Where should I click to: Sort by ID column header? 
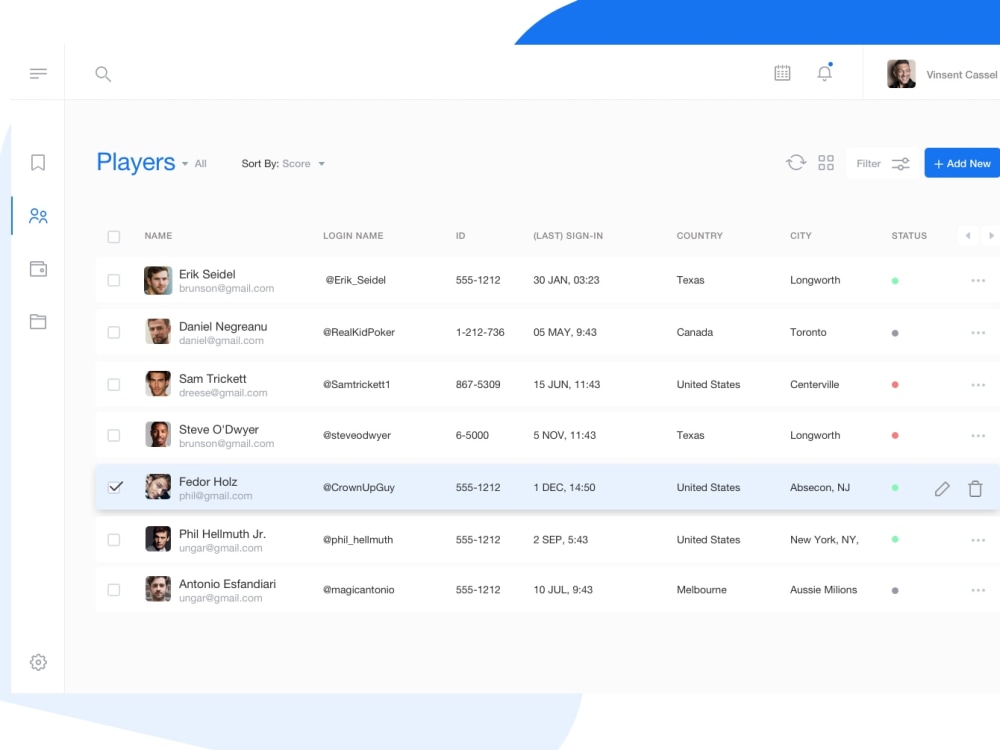tap(460, 236)
